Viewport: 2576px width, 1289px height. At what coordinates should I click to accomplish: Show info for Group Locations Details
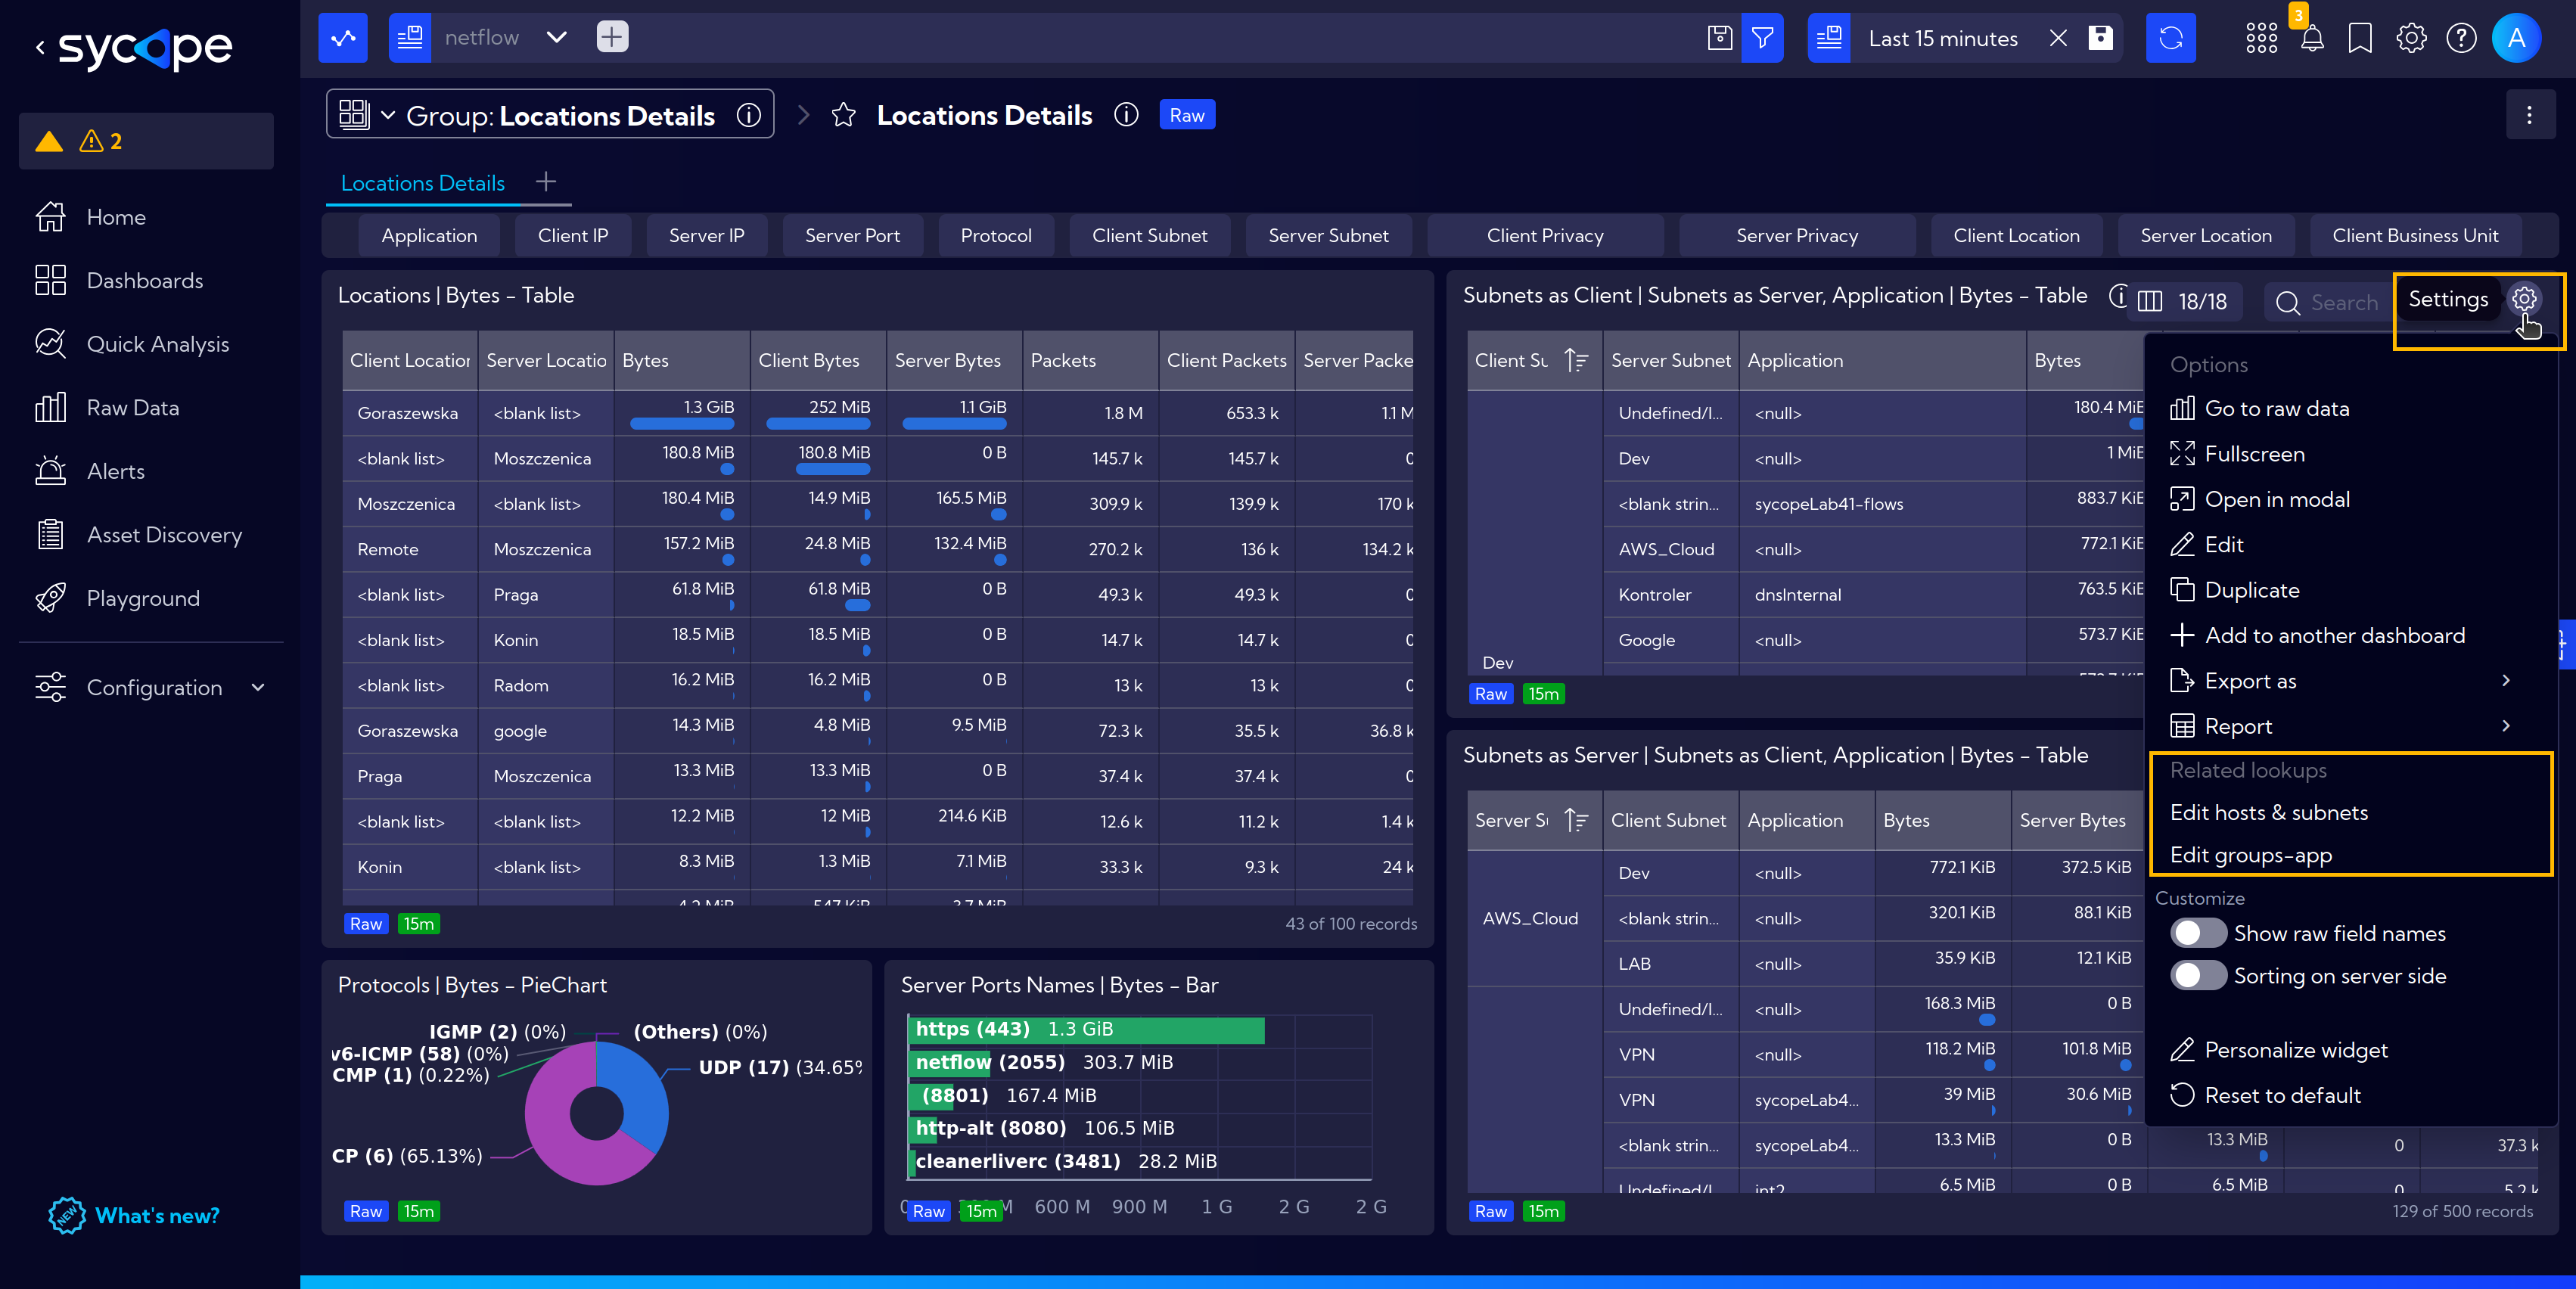click(x=749, y=115)
